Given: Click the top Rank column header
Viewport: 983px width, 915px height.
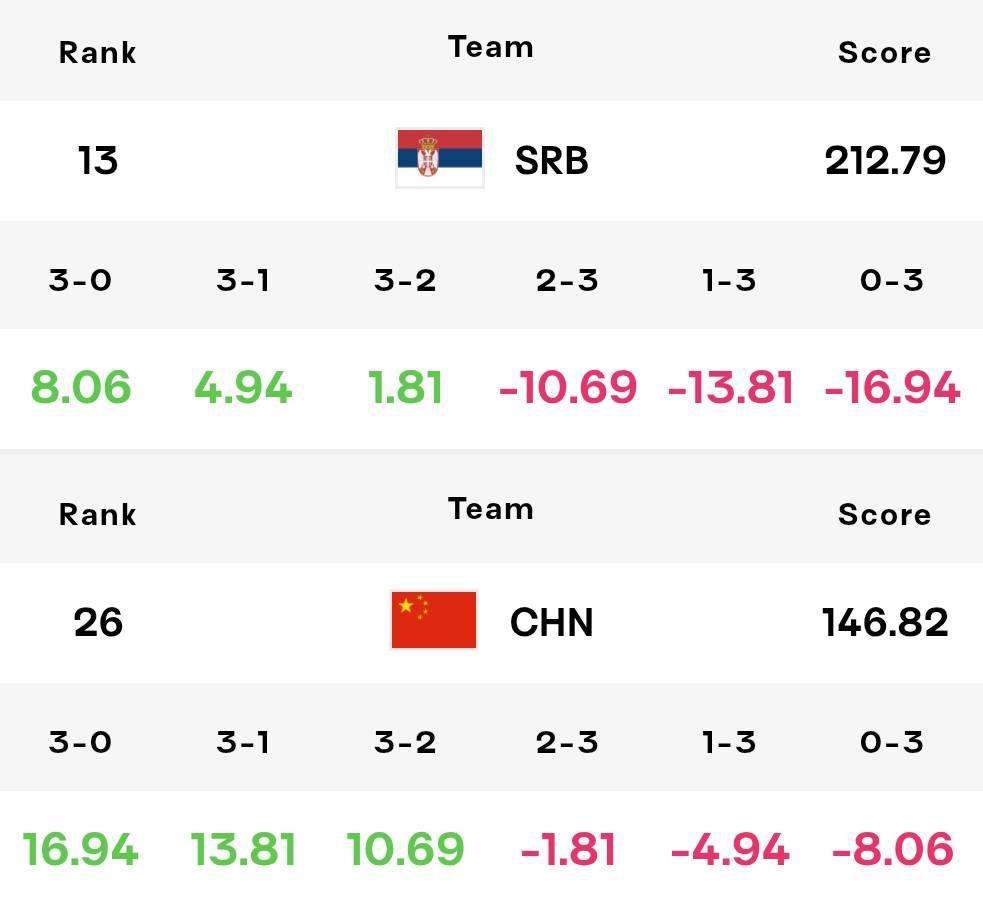Looking at the screenshot, I should pos(97,53).
